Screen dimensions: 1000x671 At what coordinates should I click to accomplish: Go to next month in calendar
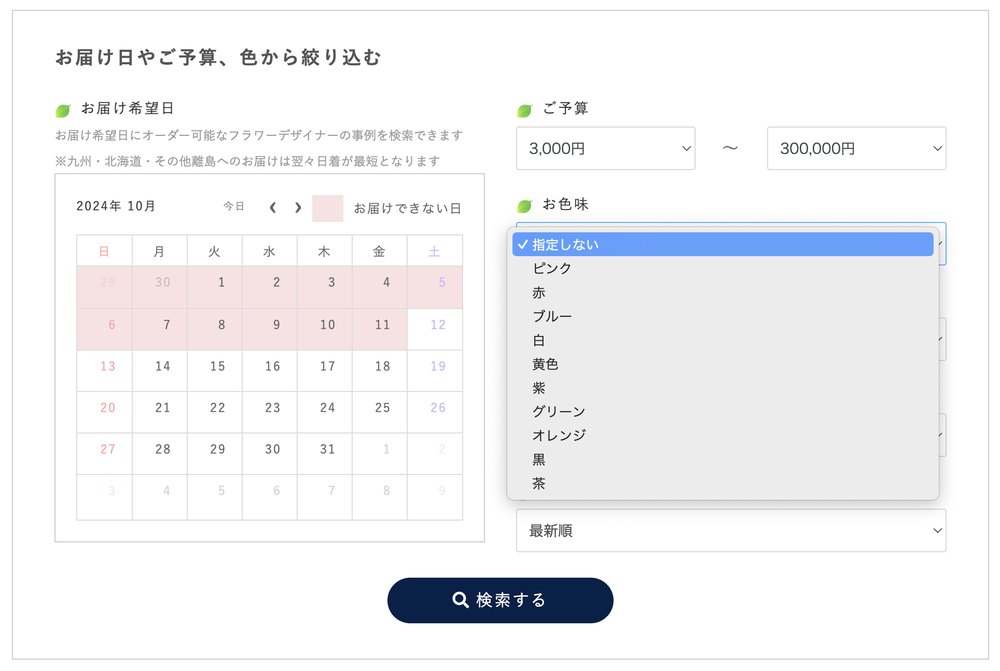[x=297, y=208]
